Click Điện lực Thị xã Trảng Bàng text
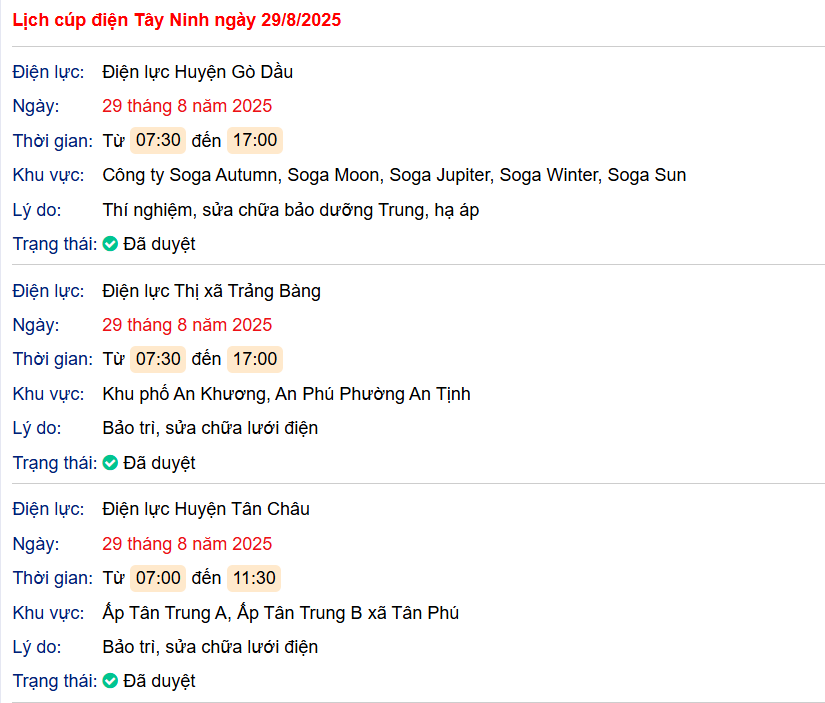This screenshot has width=825, height=703. pyautogui.click(x=212, y=291)
